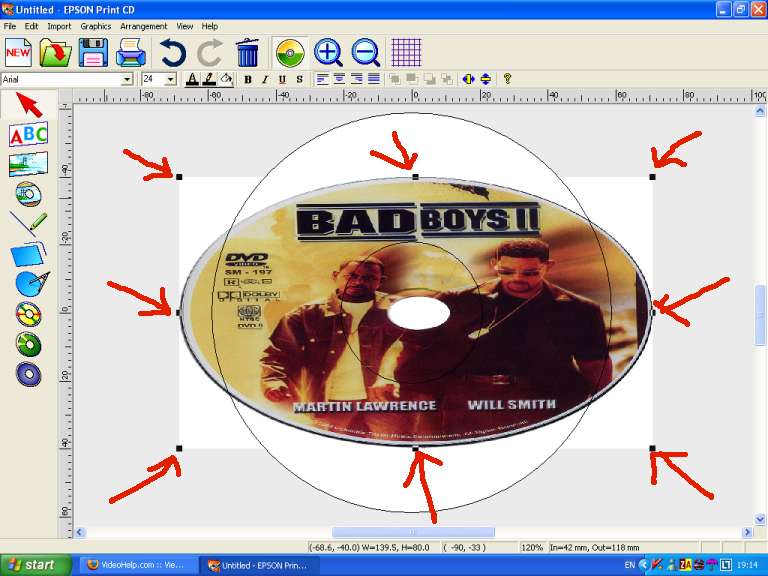This screenshot has width=768, height=576.
Task: Open the Edit menu
Action: [x=31, y=26]
